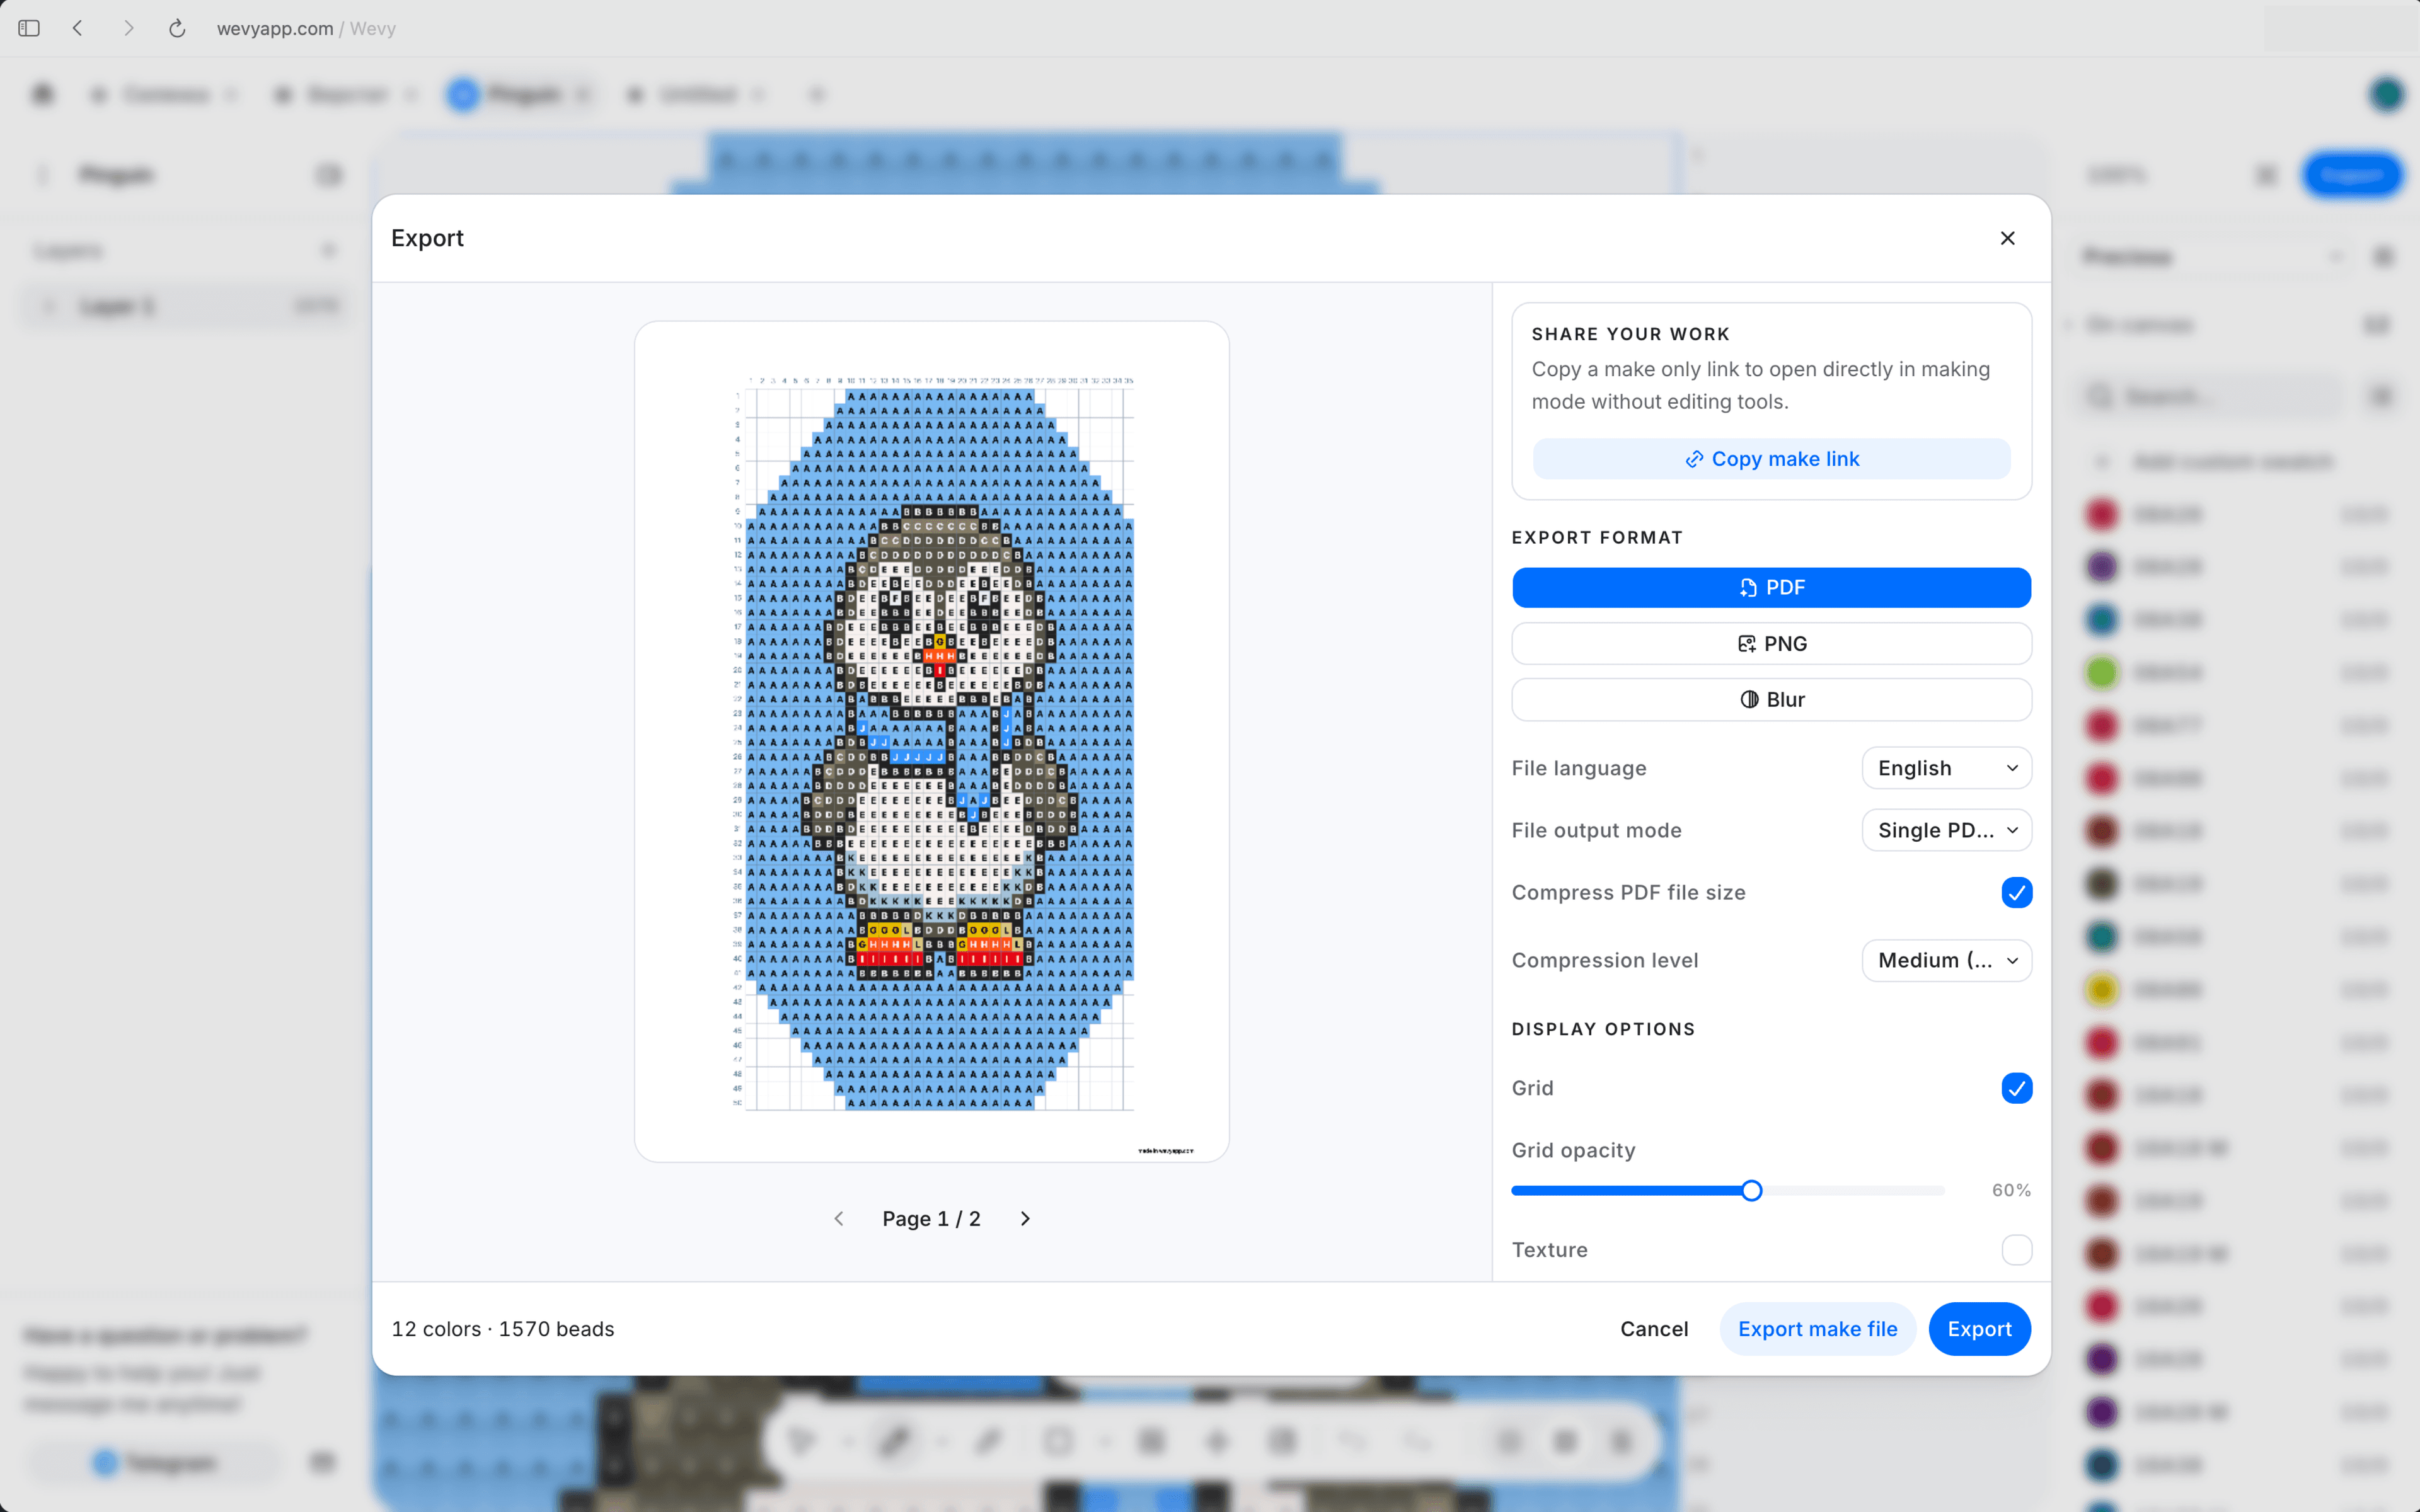The height and width of the screenshot is (1512, 2420).
Task: Click the SHARE YOUR WORK heading
Action: pos(1630,334)
